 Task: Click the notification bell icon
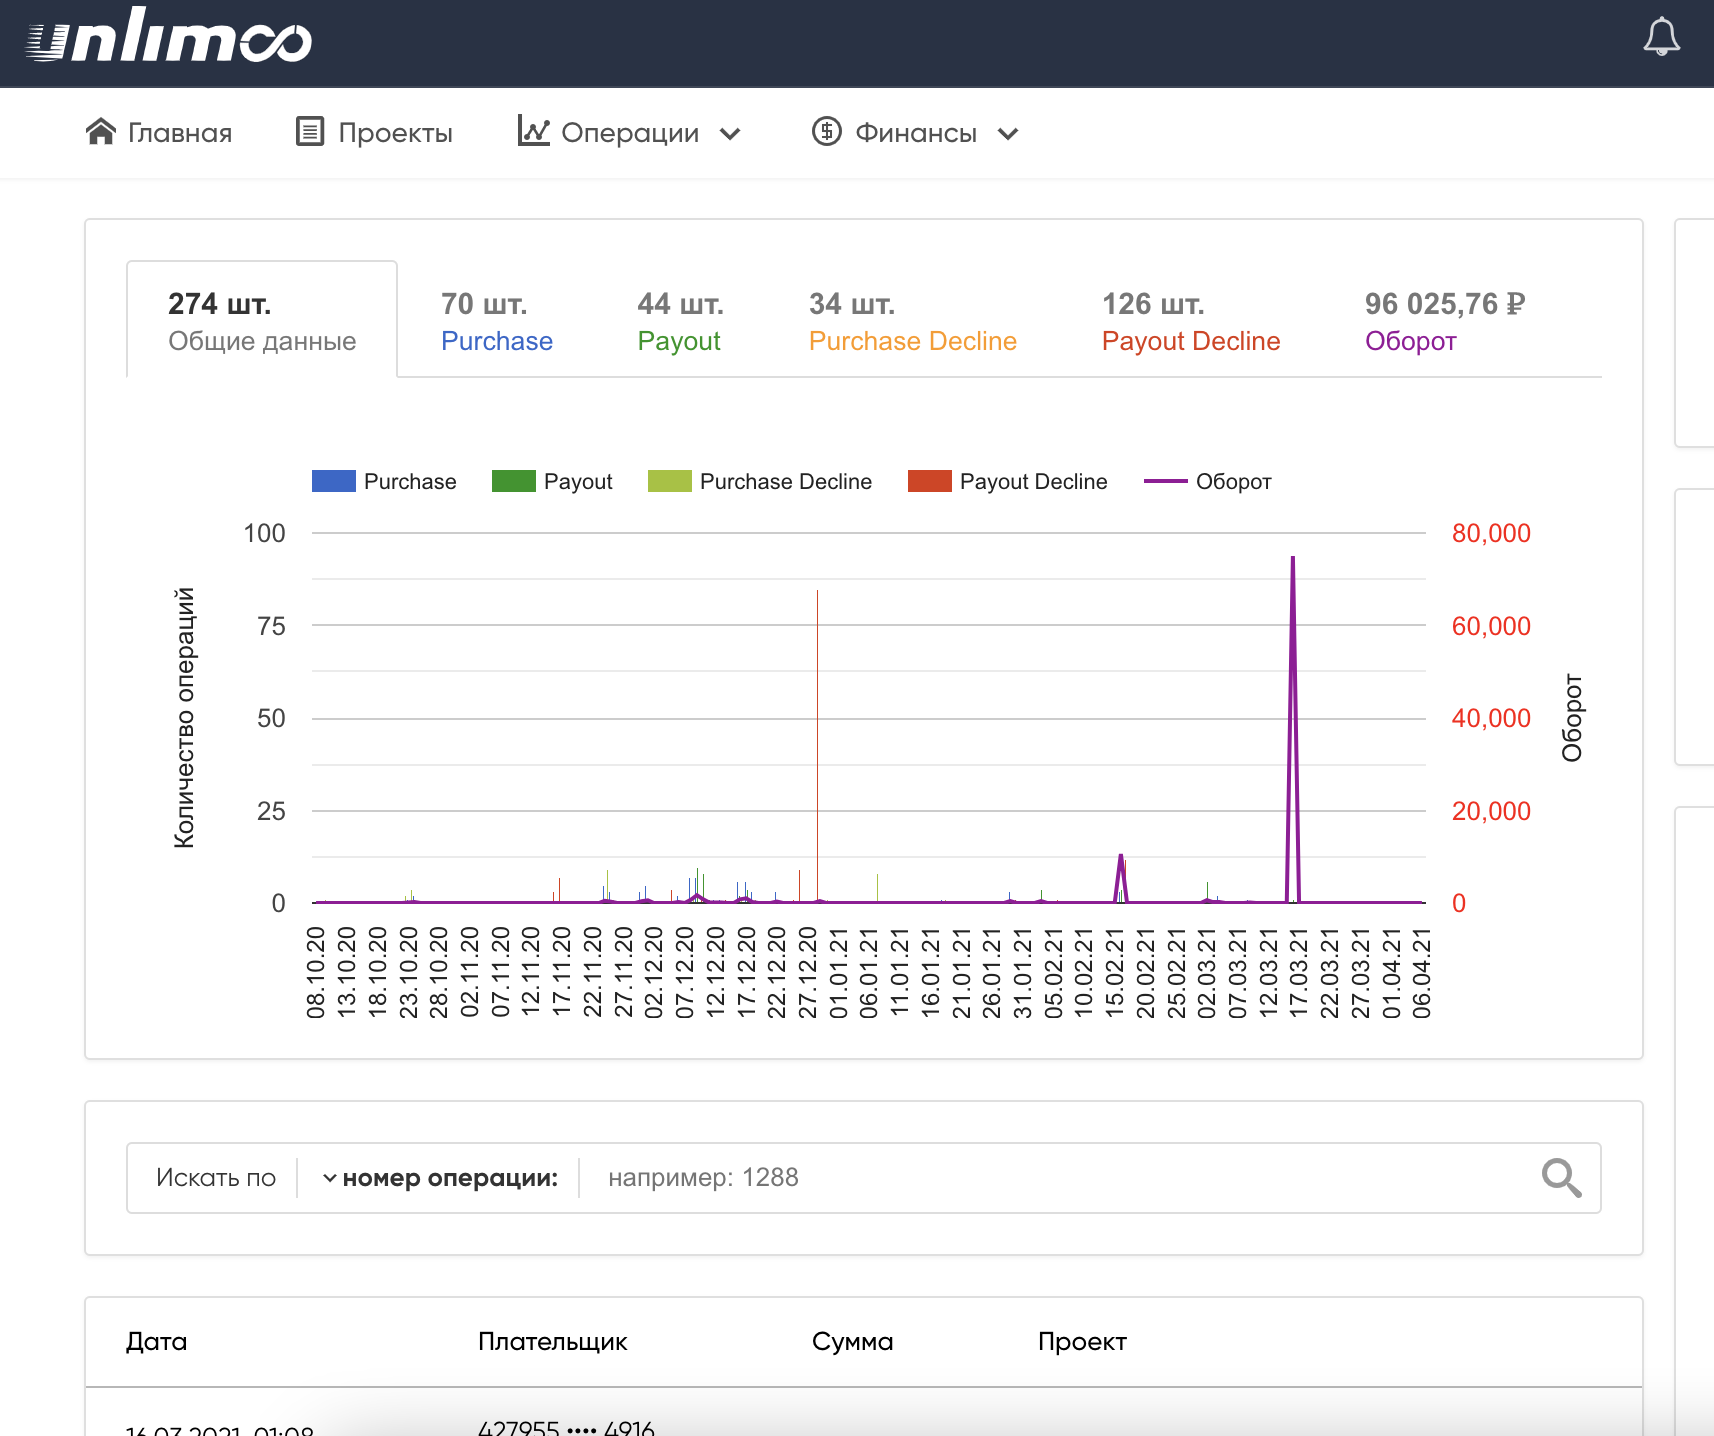pyautogui.click(x=1661, y=37)
